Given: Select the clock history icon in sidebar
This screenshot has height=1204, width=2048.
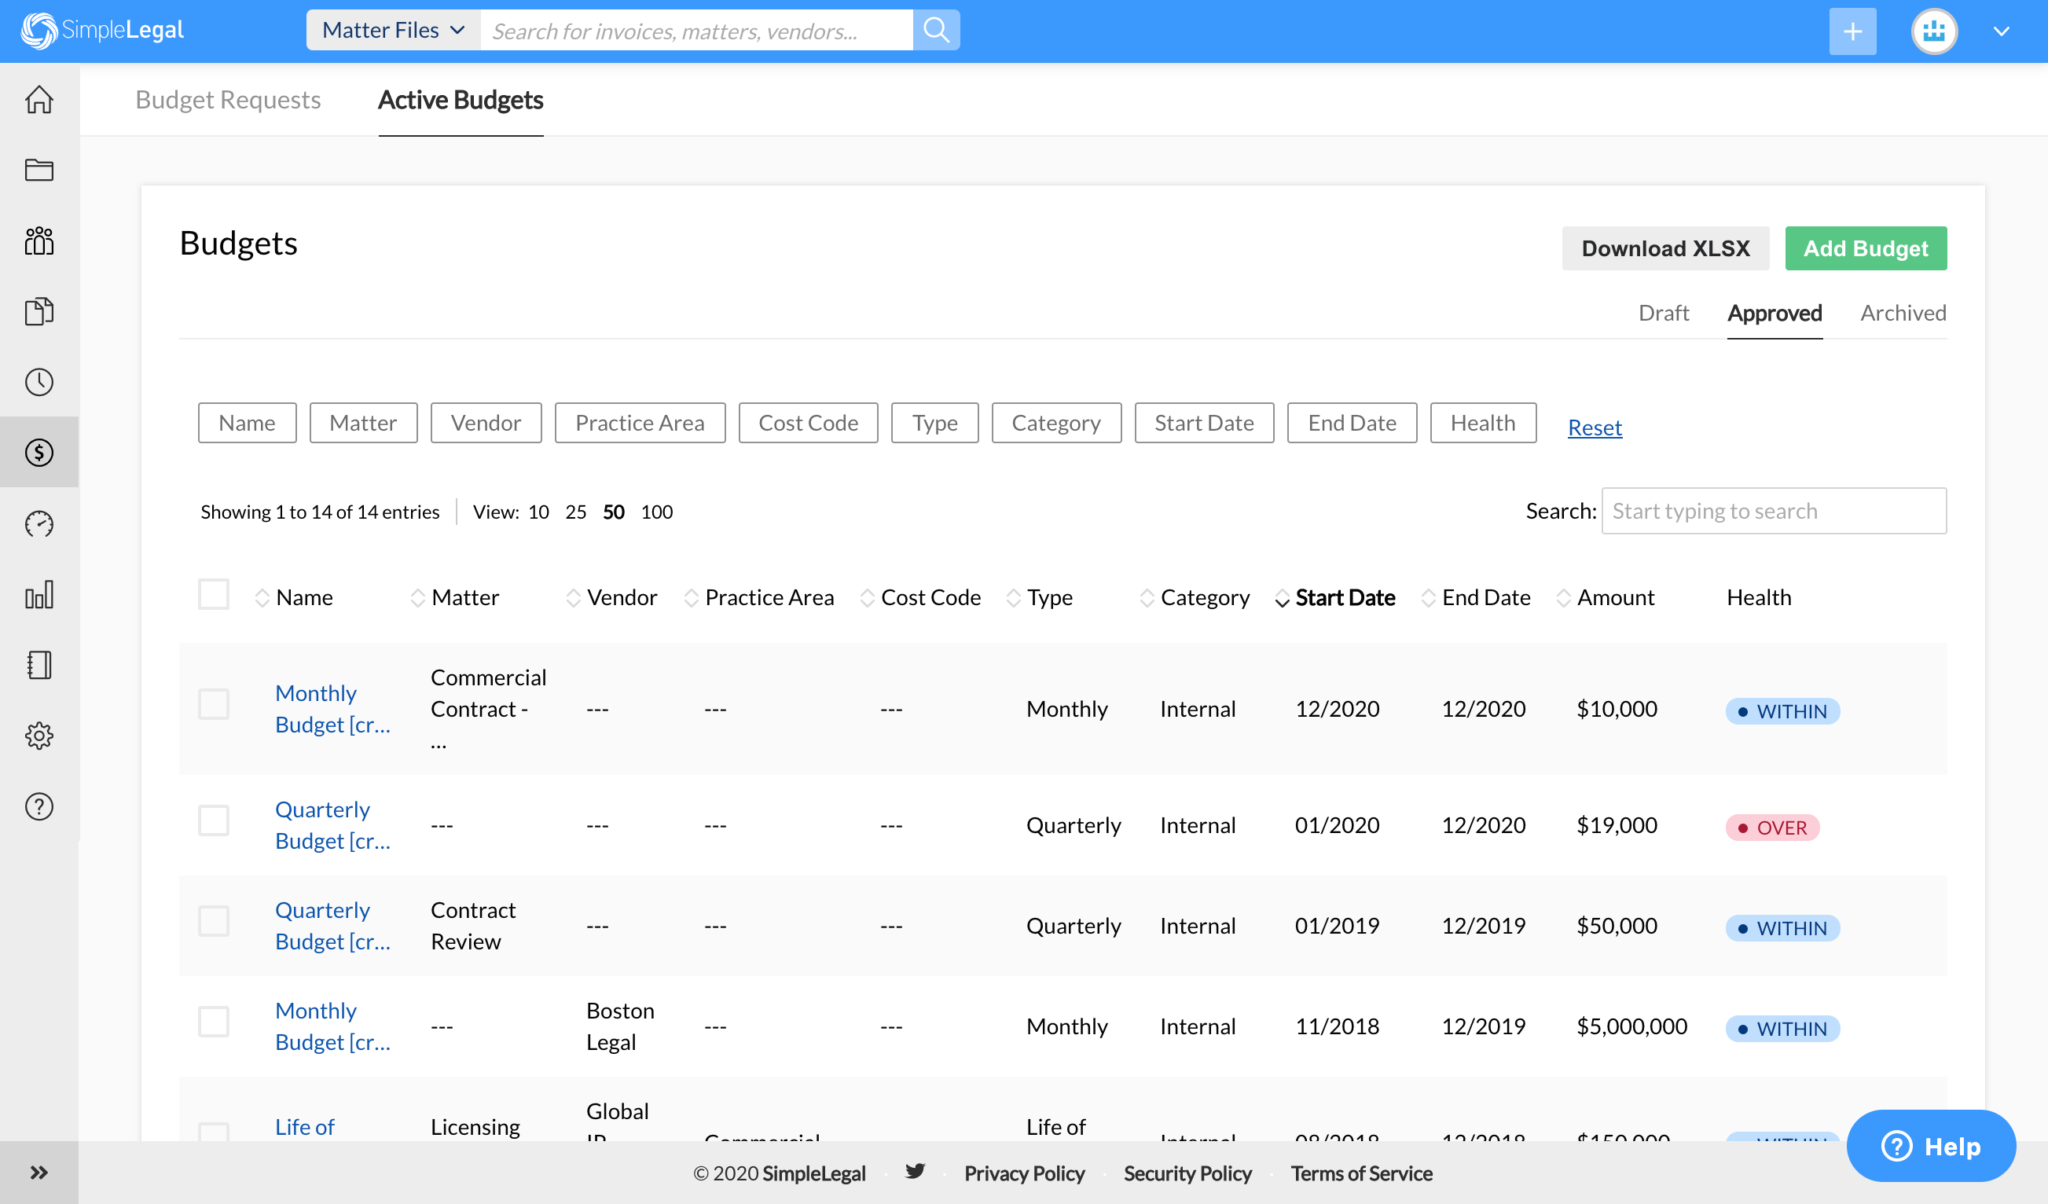Looking at the screenshot, I should point(39,381).
